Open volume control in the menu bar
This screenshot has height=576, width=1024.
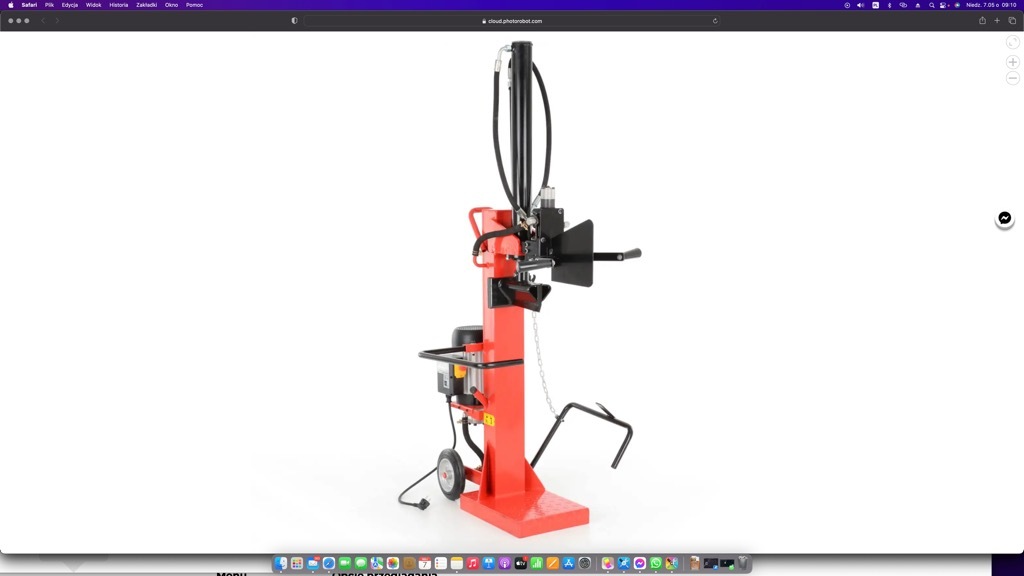coord(860,5)
